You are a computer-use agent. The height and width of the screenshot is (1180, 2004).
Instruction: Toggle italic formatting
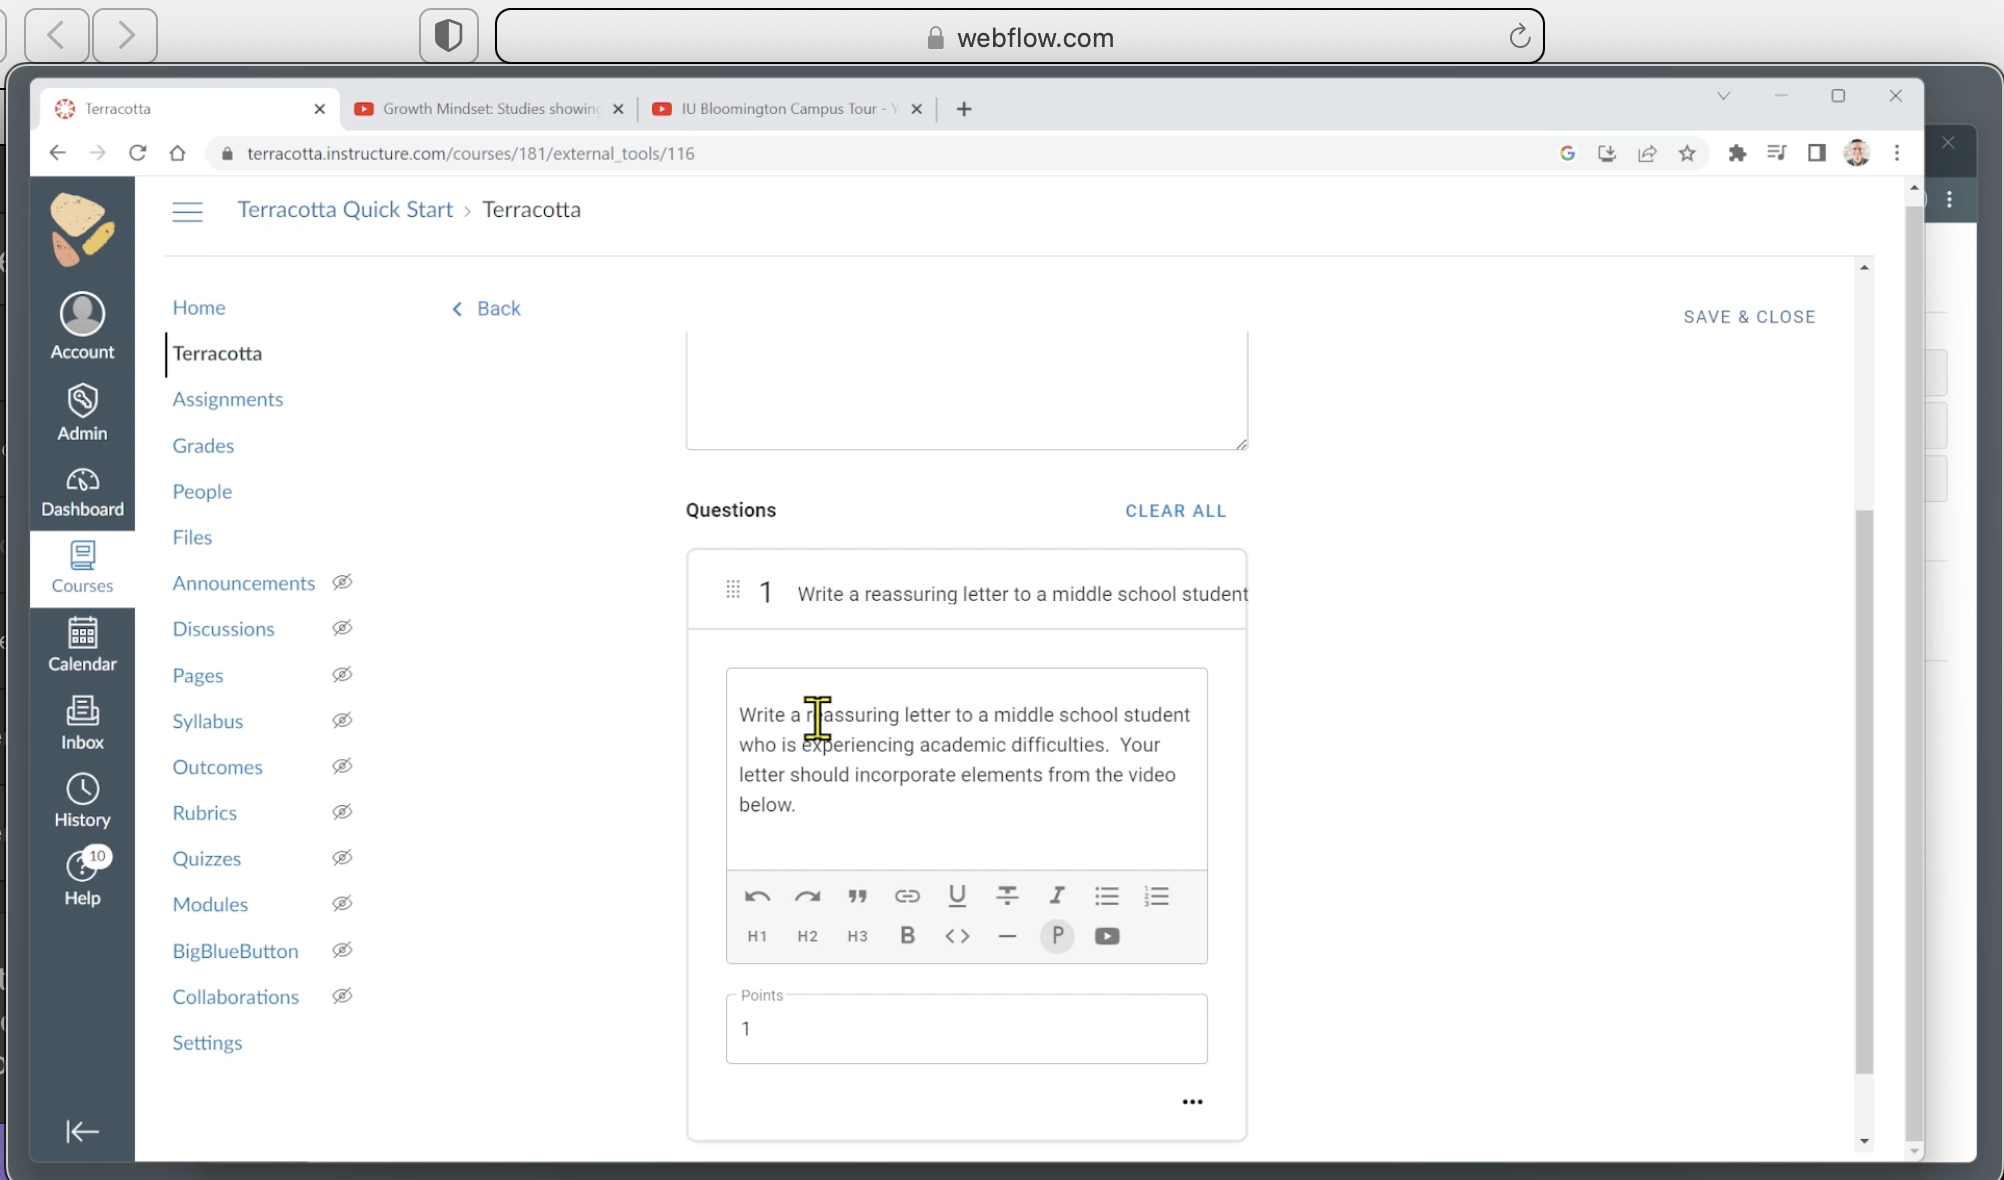(x=1057, y=896)
